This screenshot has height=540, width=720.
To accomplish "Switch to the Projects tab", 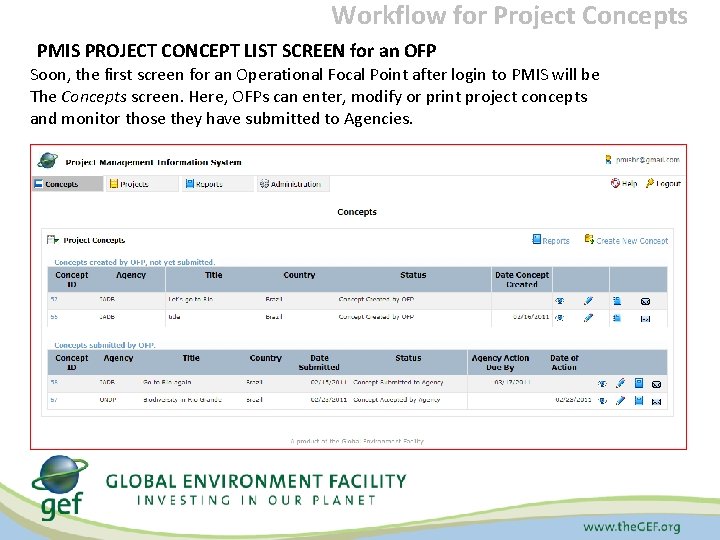I will (142, 184).
